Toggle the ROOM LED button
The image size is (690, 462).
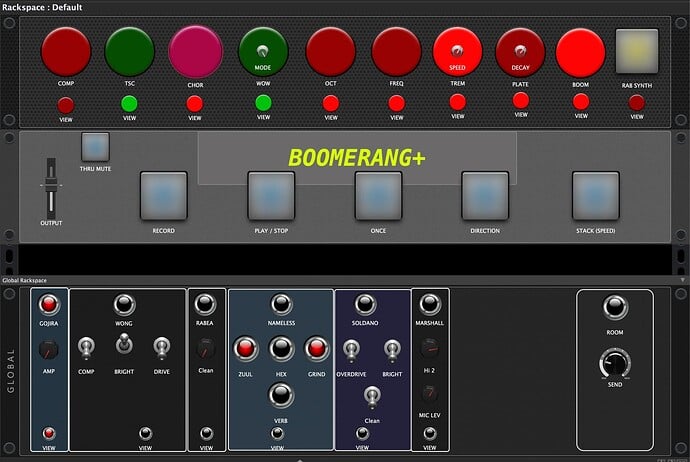coord(615,307)
